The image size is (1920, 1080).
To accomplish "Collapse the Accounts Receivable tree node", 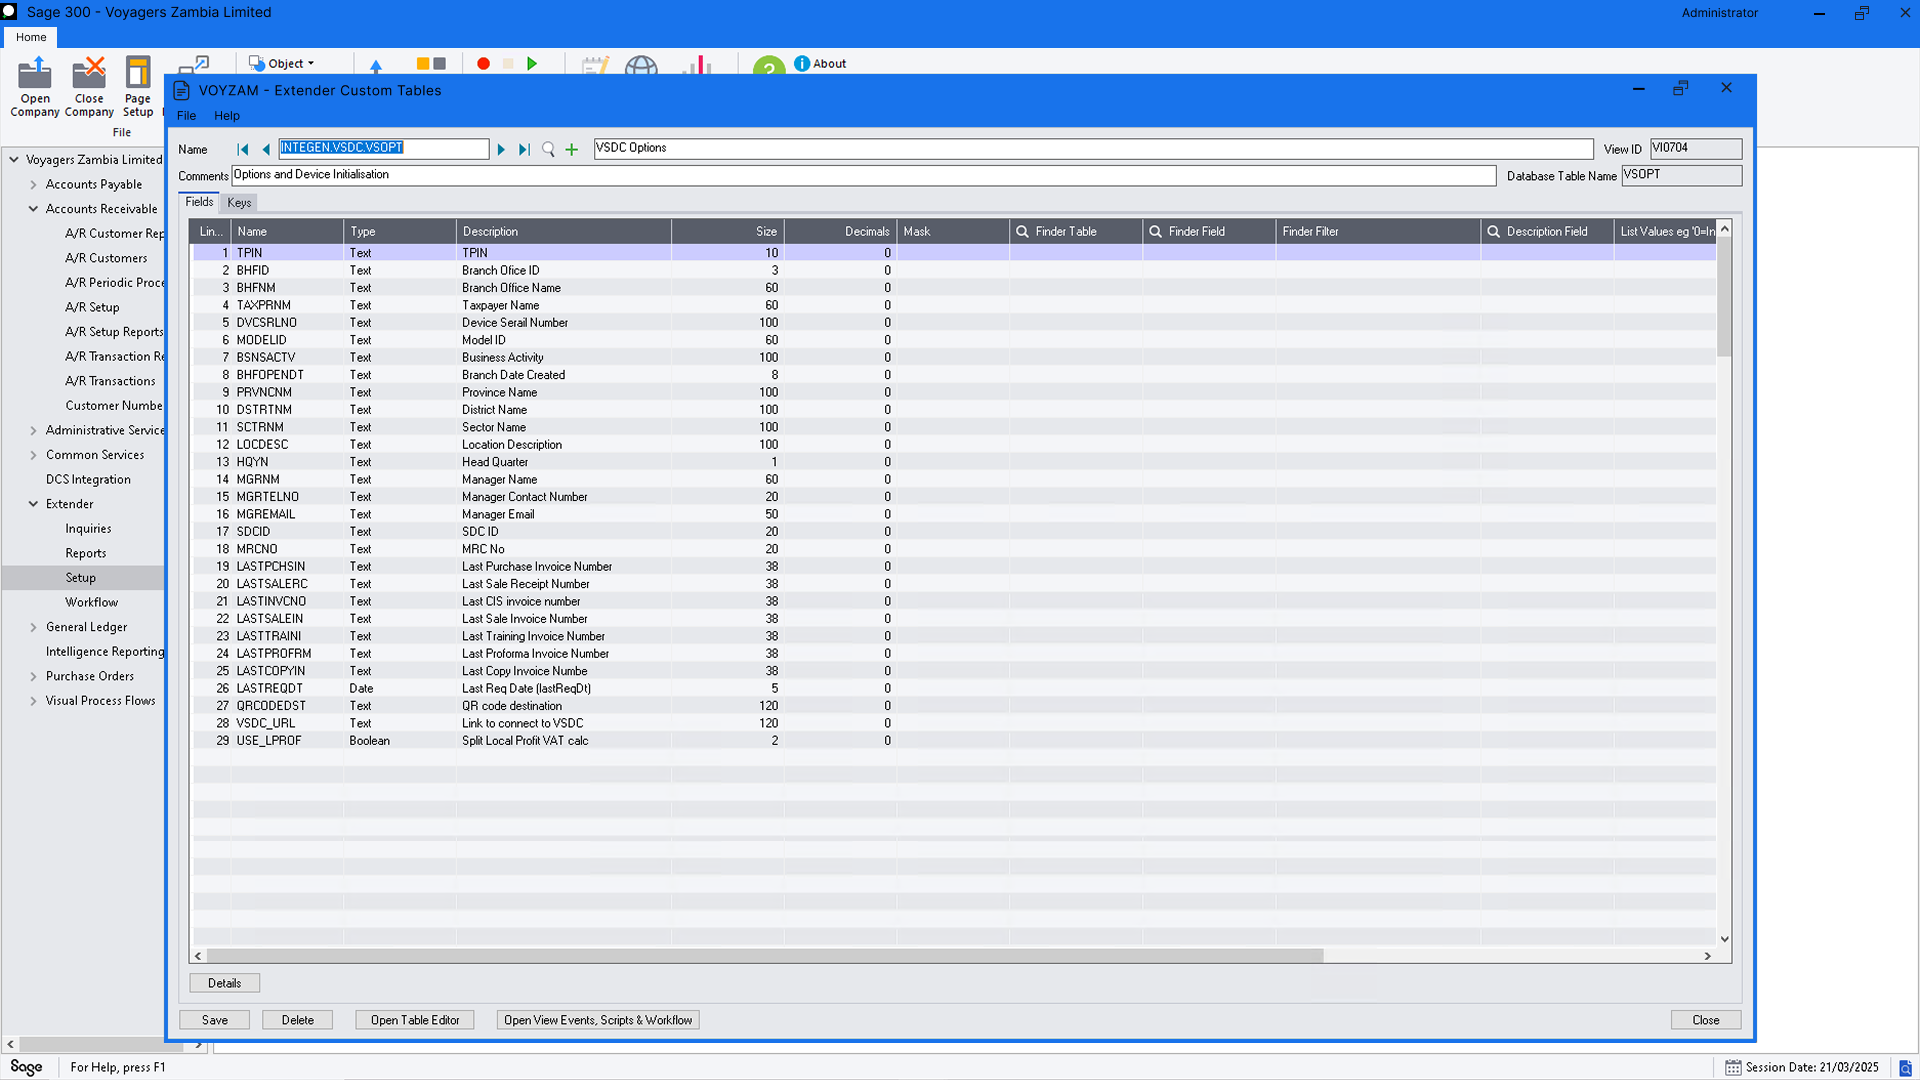I will (x=33, y=209).
